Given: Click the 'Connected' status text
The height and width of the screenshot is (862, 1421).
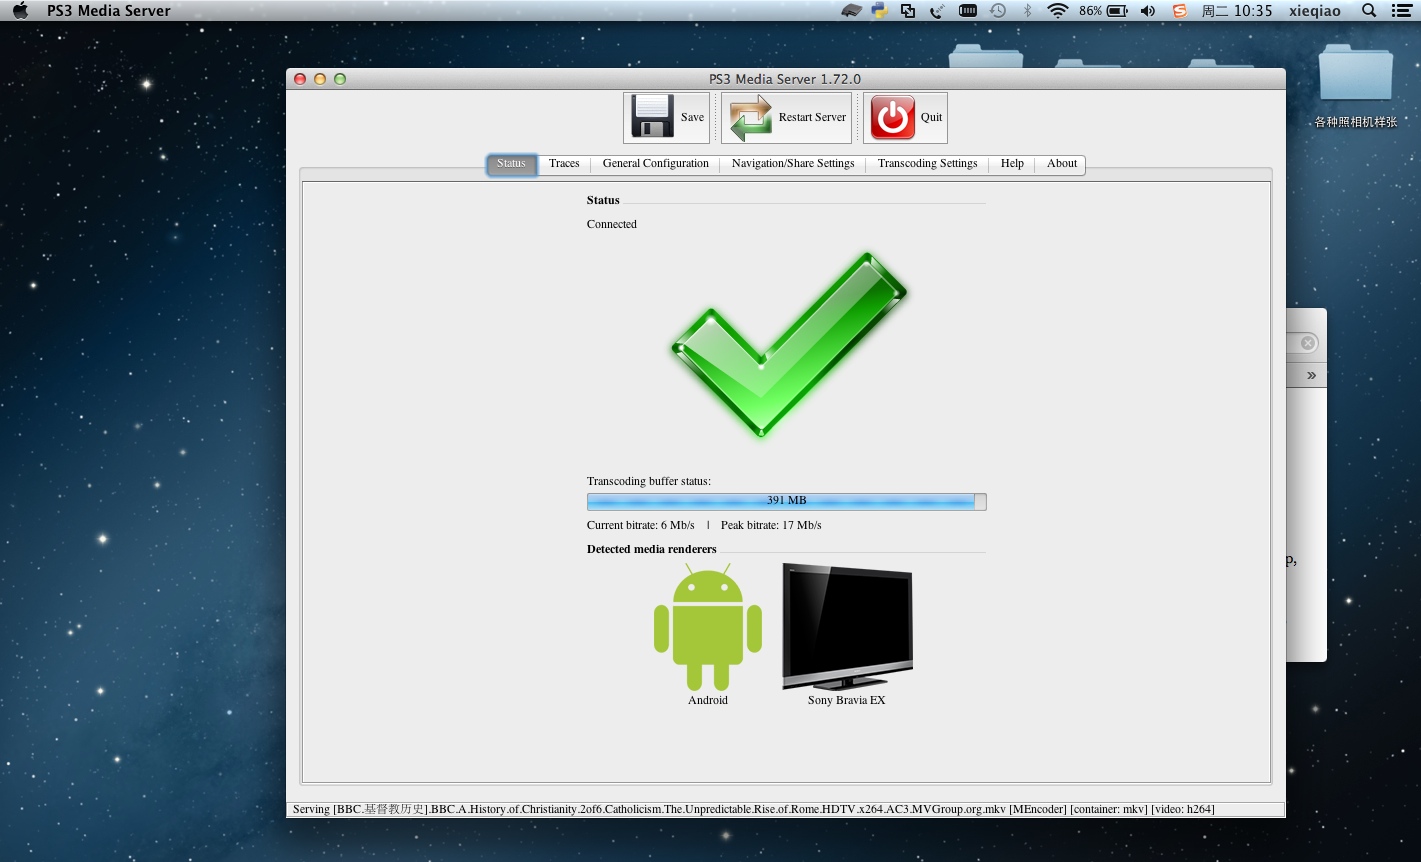Looking at the screenshot, I should (612, 224).
